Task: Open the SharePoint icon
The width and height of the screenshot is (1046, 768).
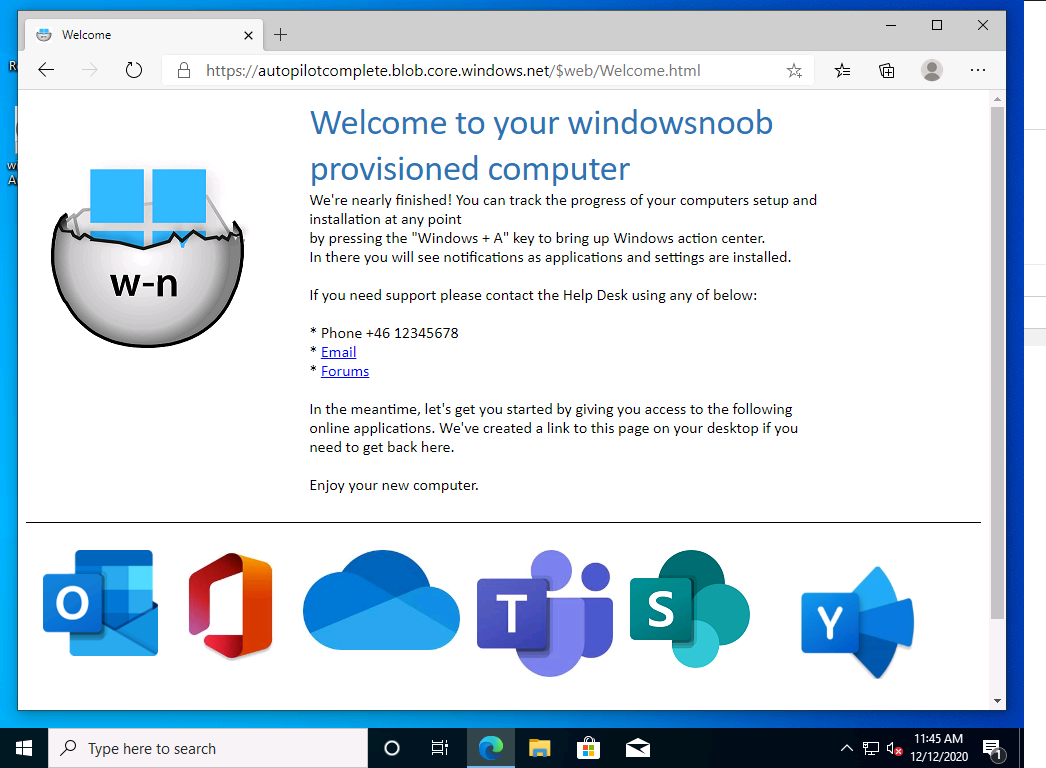Action: [x=690, y=608]
